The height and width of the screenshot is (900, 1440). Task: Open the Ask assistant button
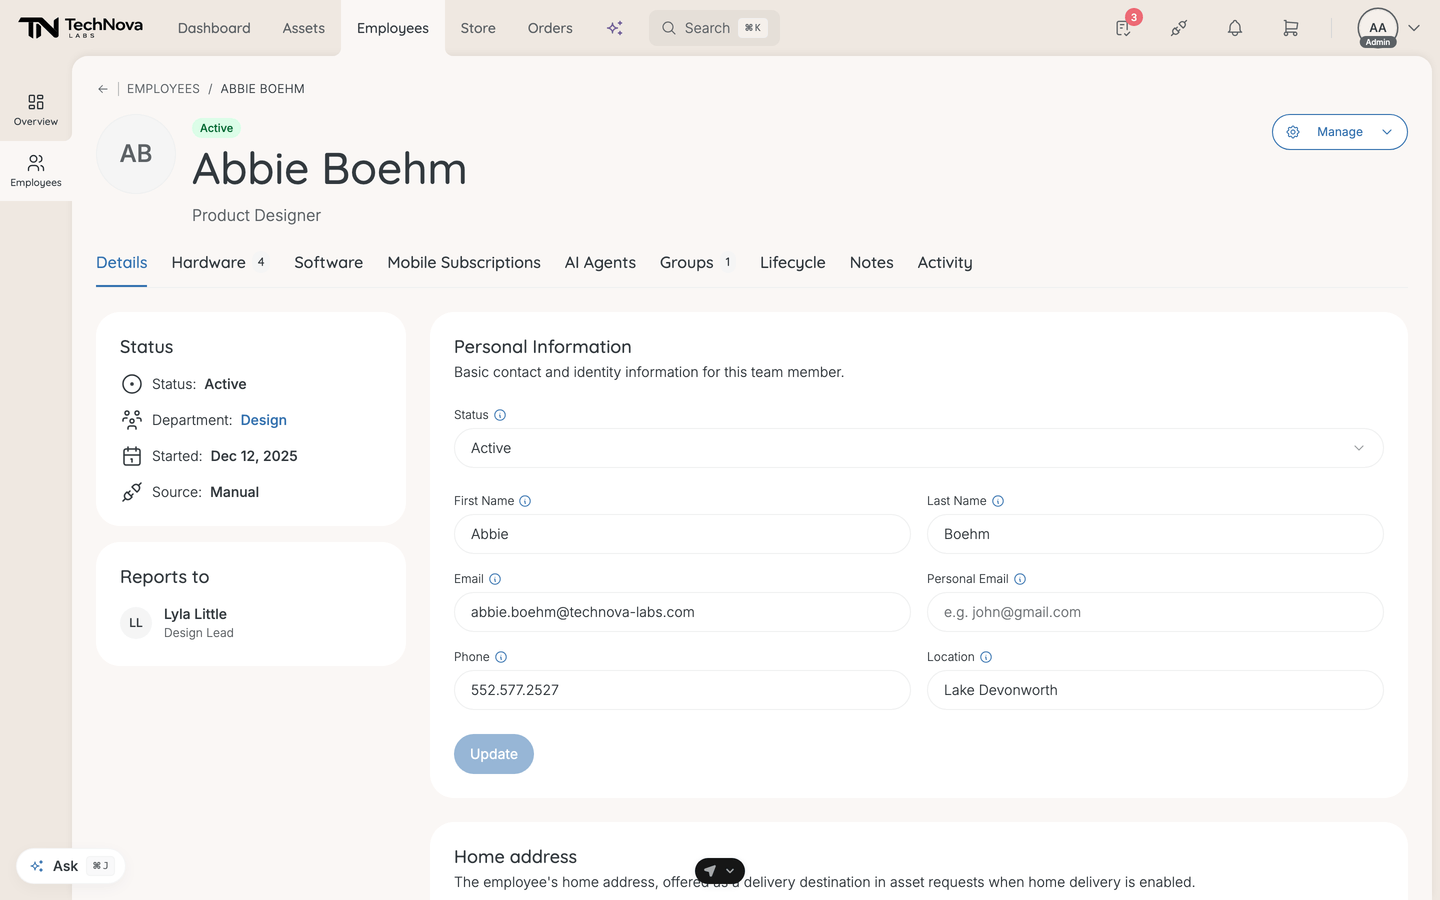pos(71,866)
